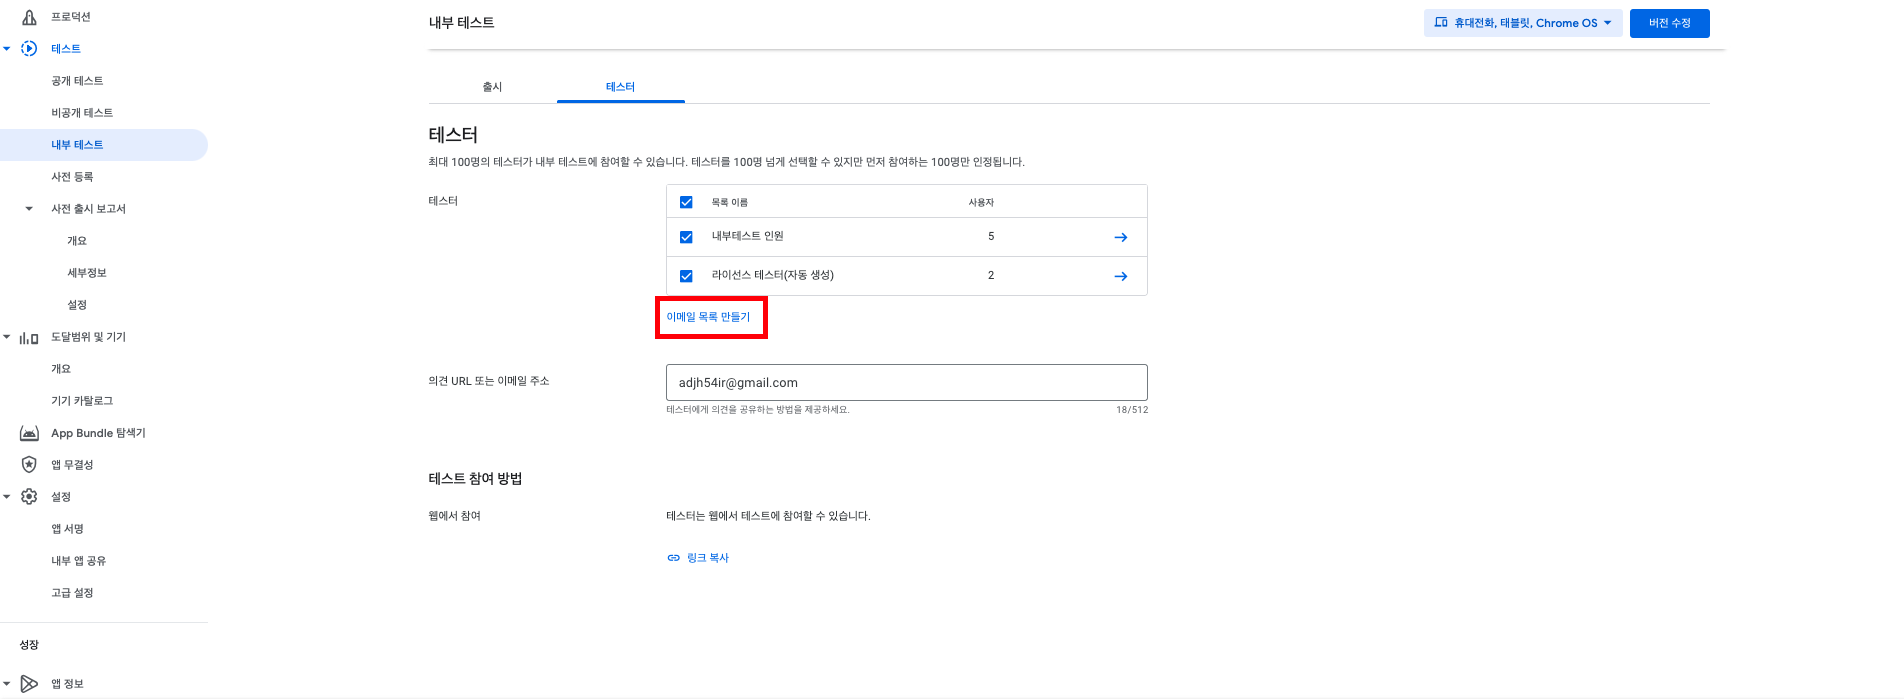Image resolution: width=1904 pixels, height=699 pixels.
Task: Collapse the 테스트 section arrow
Action: click(7, 49)
